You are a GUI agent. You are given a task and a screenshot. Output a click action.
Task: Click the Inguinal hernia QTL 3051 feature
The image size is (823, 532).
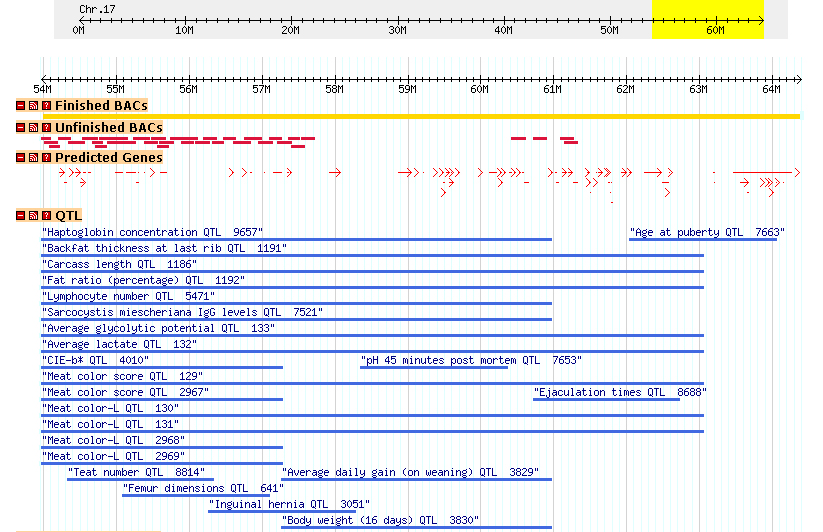pyautogui.click(x=289, y=504)
